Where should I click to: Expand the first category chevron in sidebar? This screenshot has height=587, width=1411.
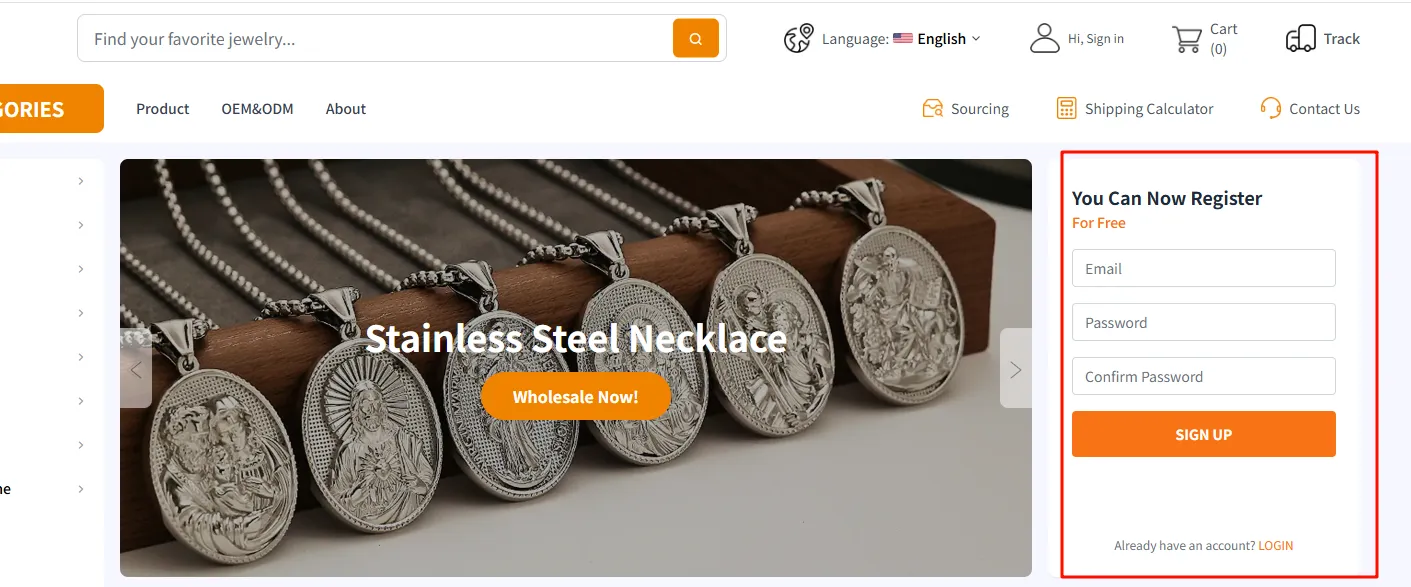[x=81, y=181]
